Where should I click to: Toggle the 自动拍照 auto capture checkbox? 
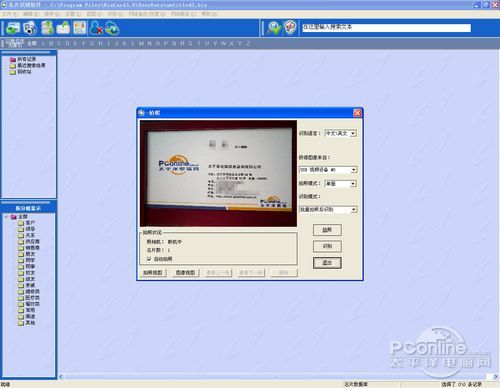[149, 259]
